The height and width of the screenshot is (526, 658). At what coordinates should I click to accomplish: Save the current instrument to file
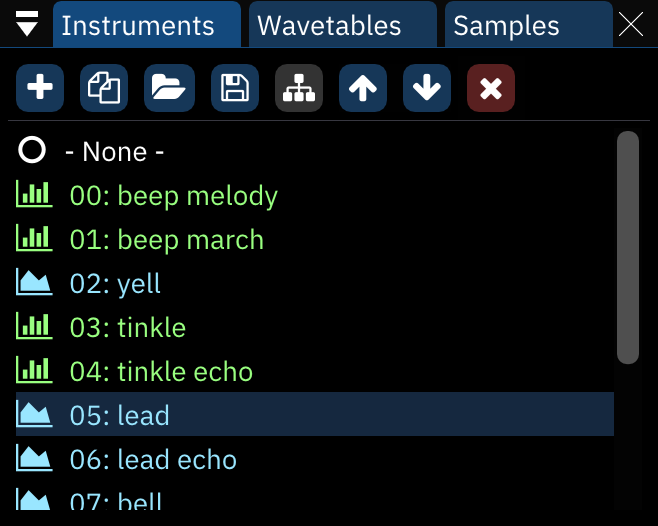click(234, 89)
